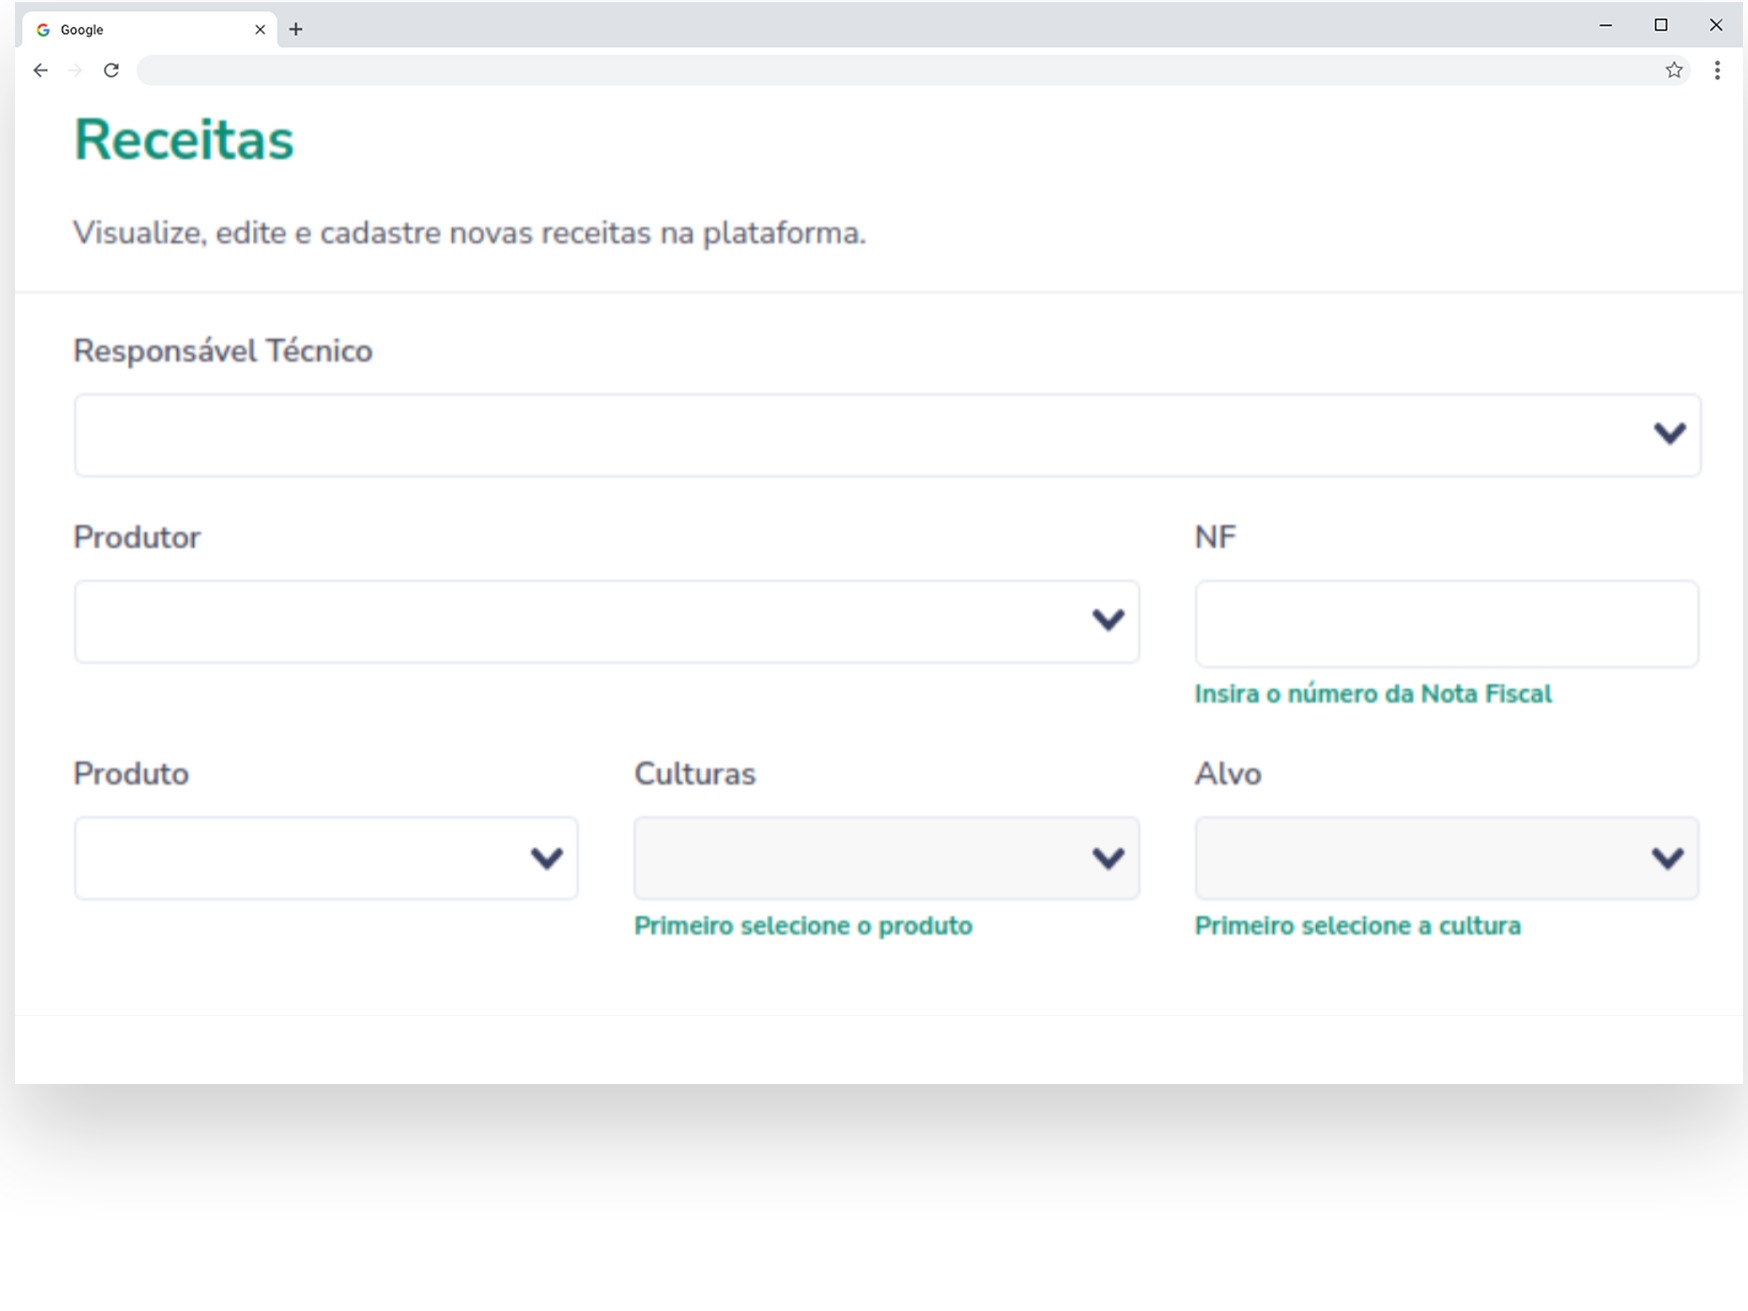Viewport: 1748px width, 1311px height.
Task: Minimize the browser window
Action: [x=1606, y=26]
